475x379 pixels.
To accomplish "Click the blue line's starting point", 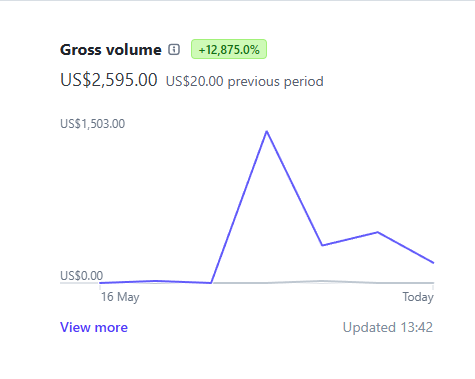I will point(100,283).
